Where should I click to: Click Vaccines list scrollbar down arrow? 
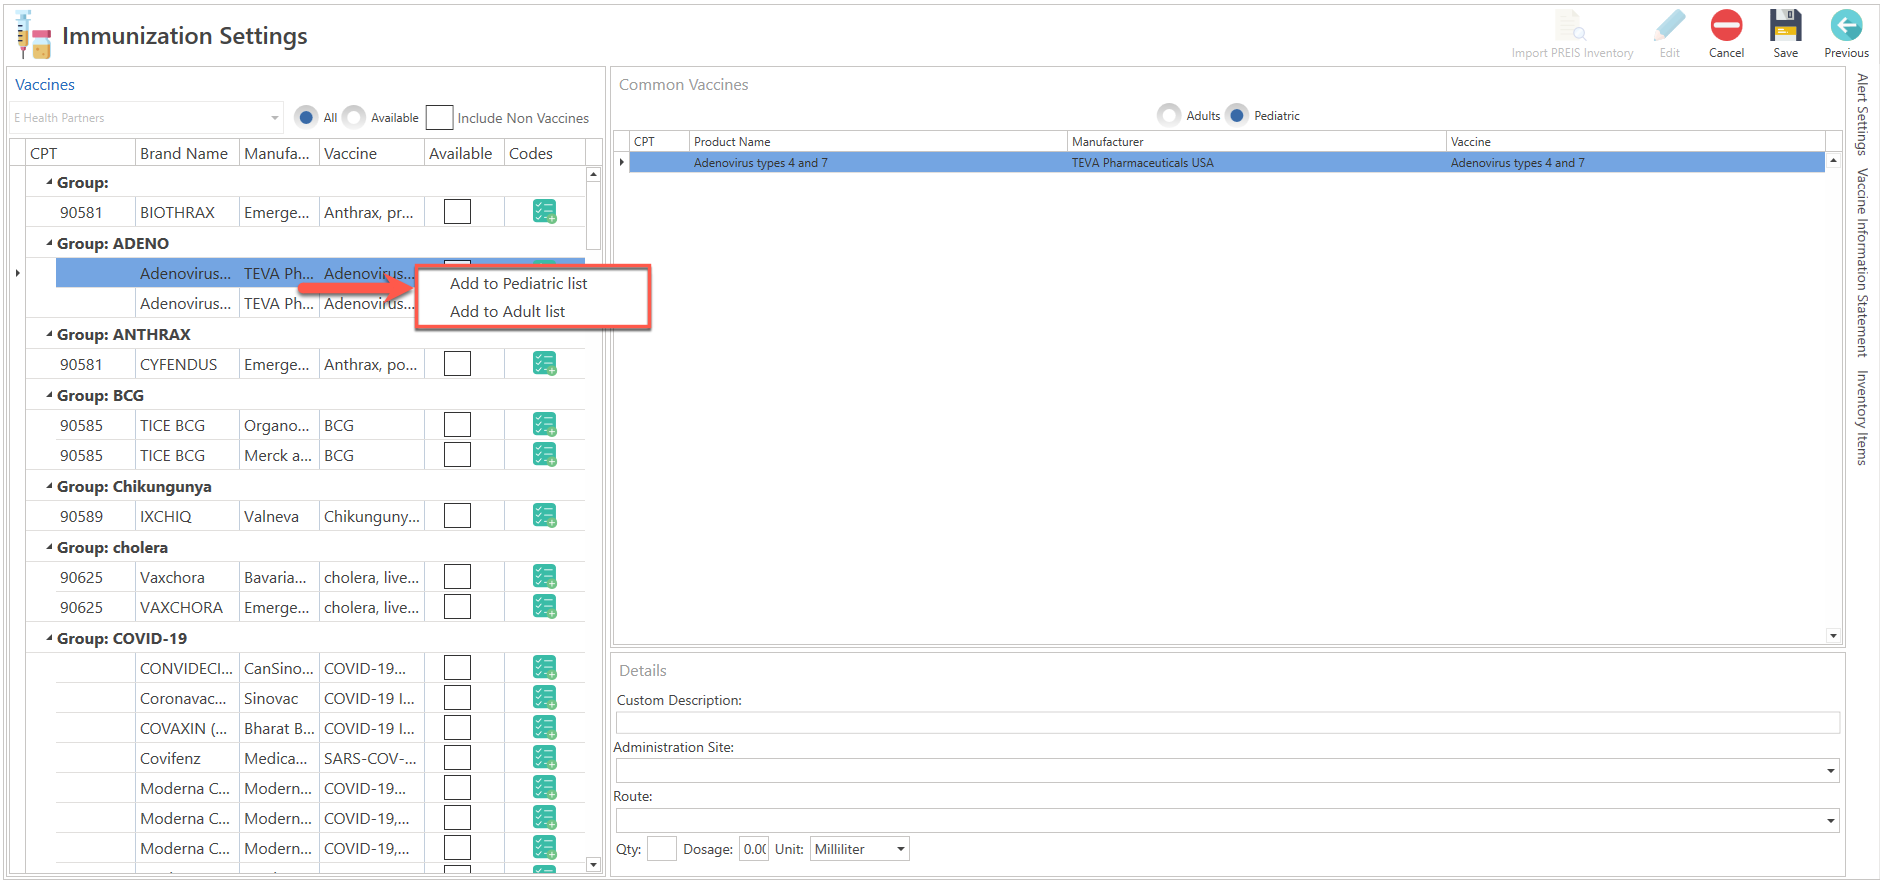click(x=593, y=865)
